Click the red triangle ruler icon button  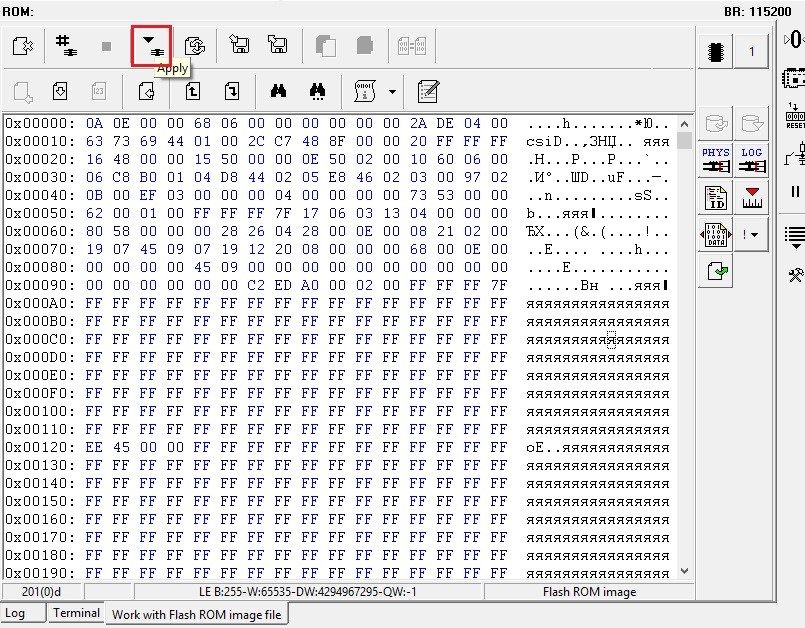[752, 197]
